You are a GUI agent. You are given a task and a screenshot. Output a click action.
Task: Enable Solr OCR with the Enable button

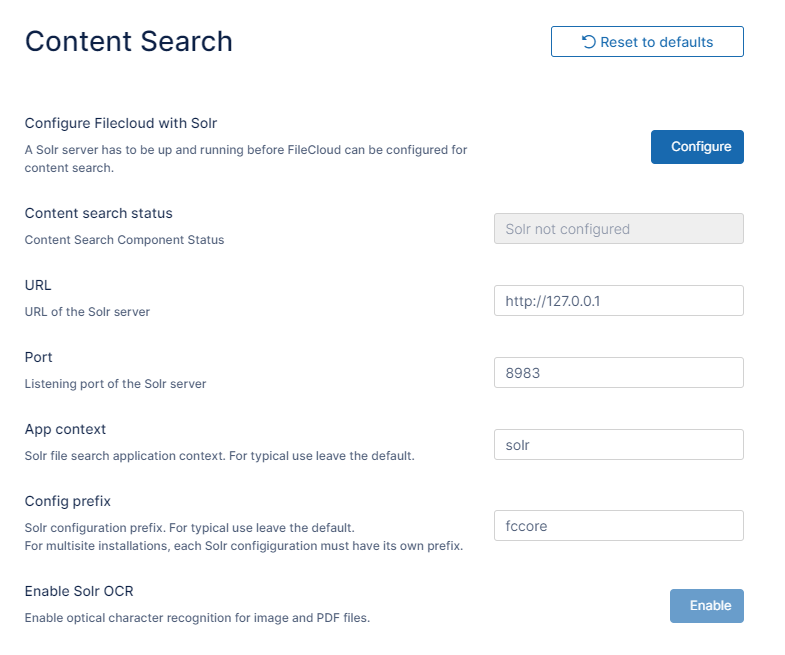pos(706,606)
